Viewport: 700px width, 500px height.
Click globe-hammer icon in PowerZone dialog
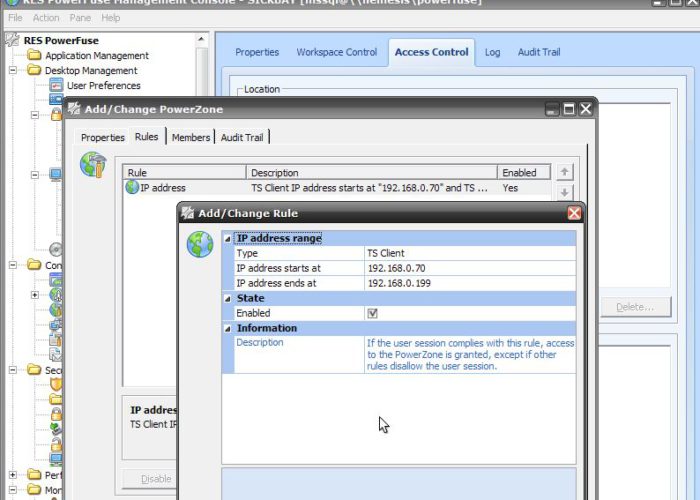point(93,164)
